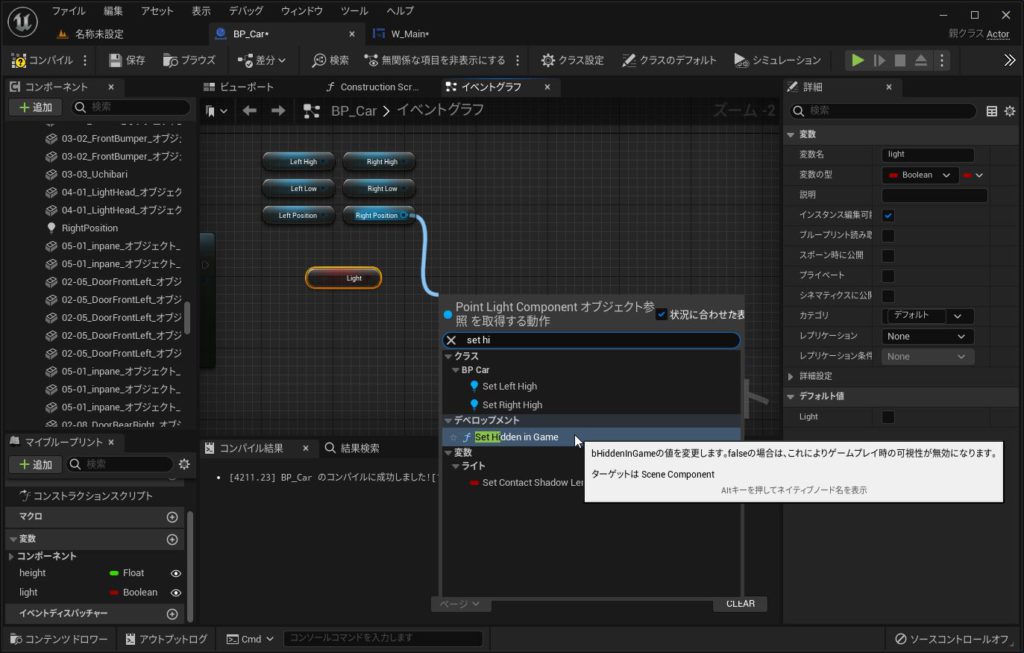Image resolution: width=1024 pixels, height=653 pixels.
Task: Open the variable container type dropdown
Action: click(x=973, y=175)
